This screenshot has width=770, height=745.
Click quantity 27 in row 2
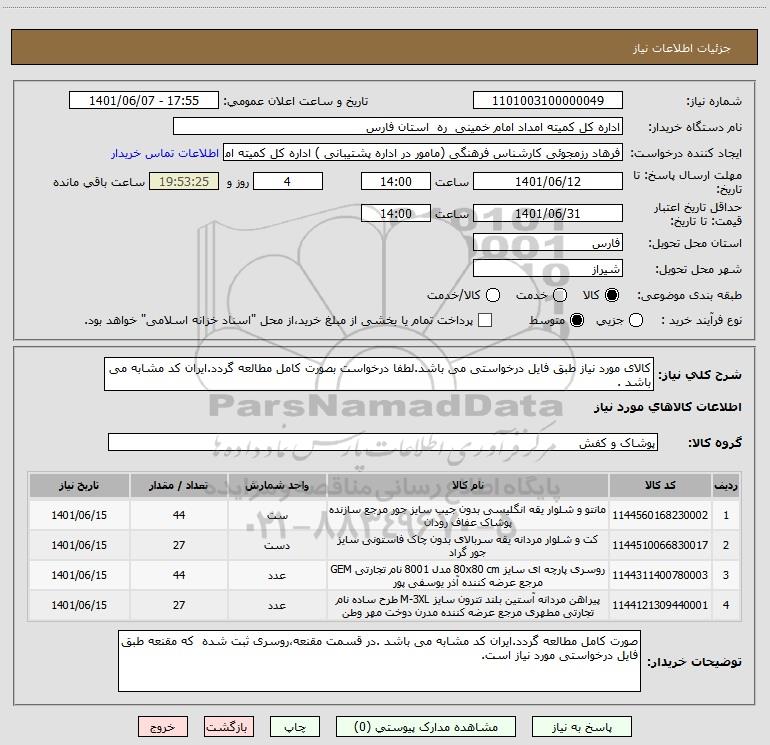(x=179, y=545)
